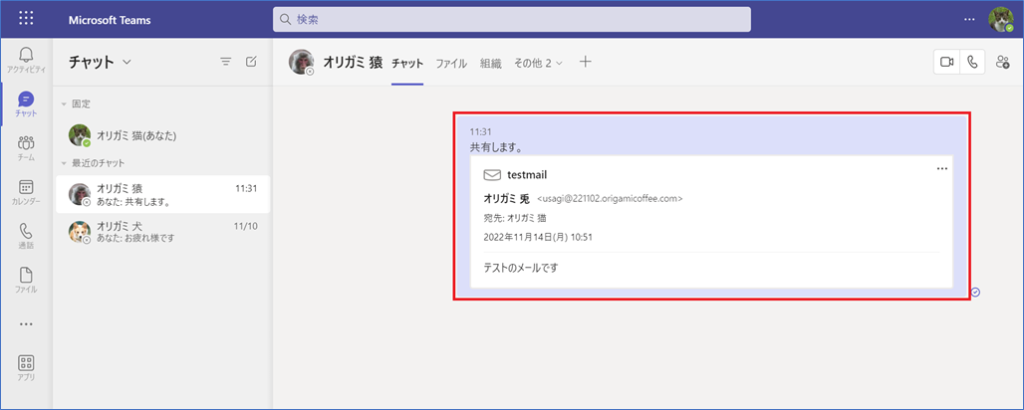Click the 11/10 date in chat list
1024x410 pixels.
246,226
